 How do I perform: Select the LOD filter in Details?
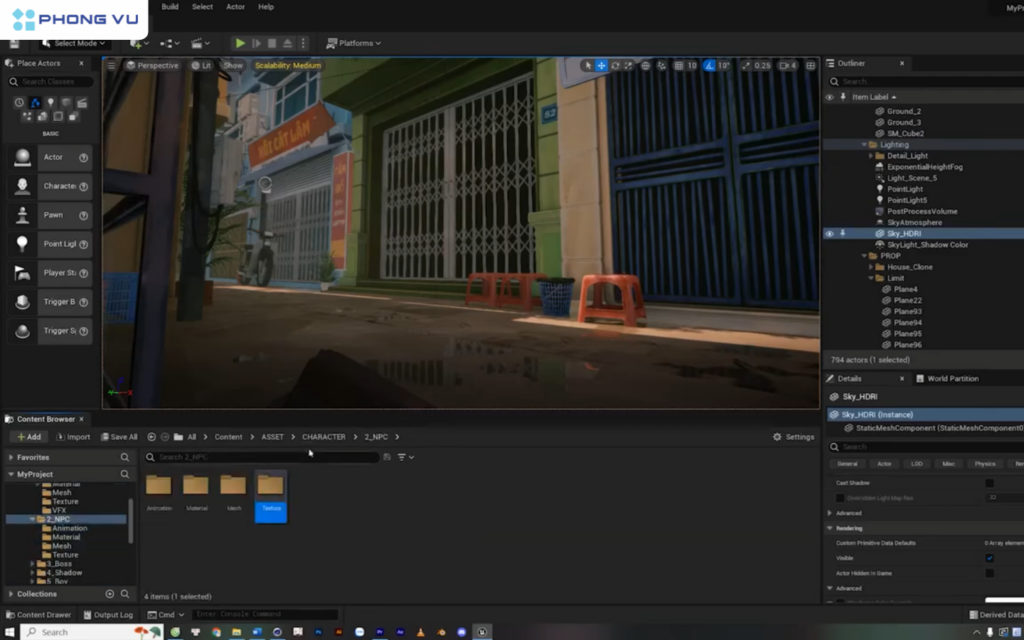pyautogui.click(x=917, y=464)
